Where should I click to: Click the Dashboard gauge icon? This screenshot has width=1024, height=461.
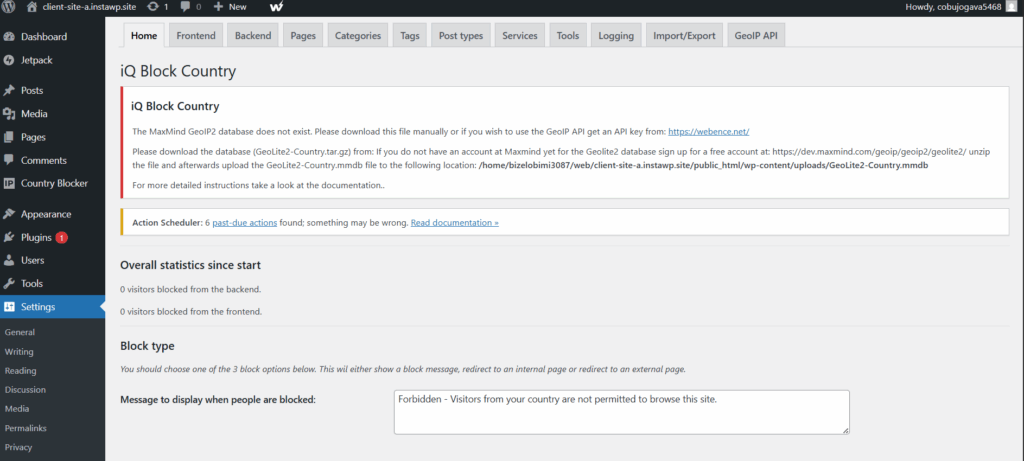tap(9, 37)
